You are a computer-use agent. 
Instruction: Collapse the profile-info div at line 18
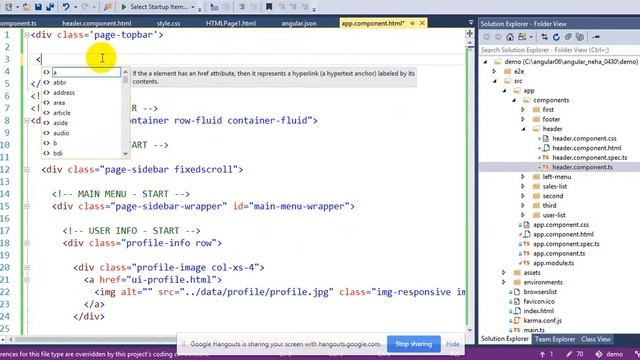(27, 243)
